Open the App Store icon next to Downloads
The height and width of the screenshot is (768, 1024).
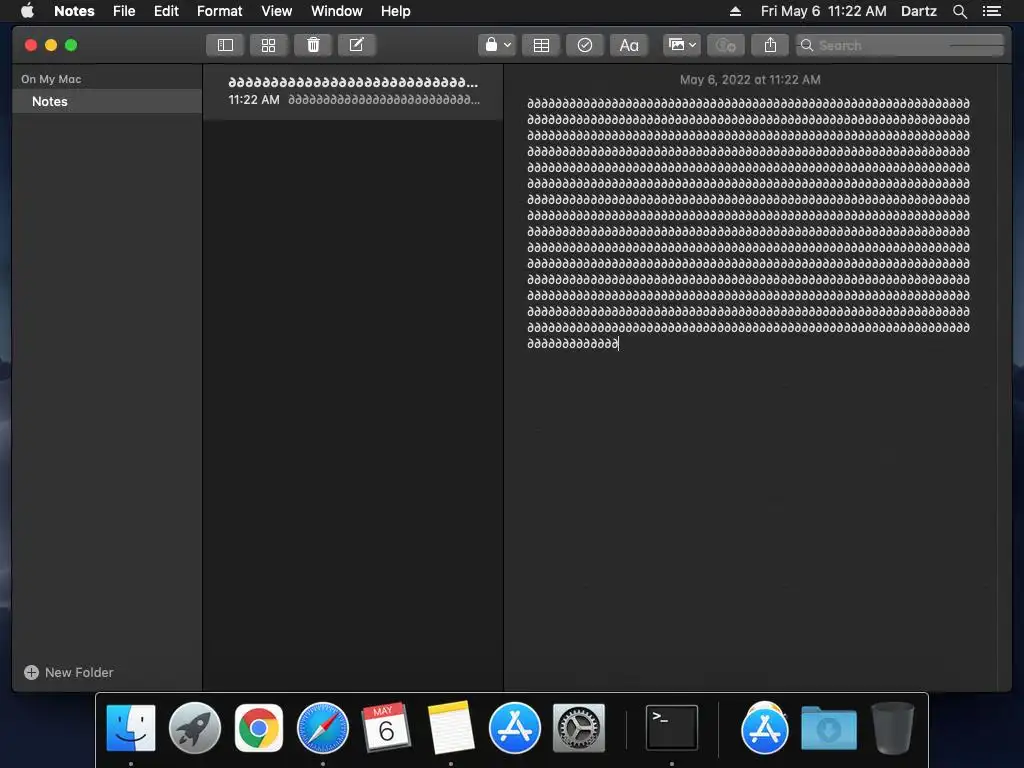765,728
